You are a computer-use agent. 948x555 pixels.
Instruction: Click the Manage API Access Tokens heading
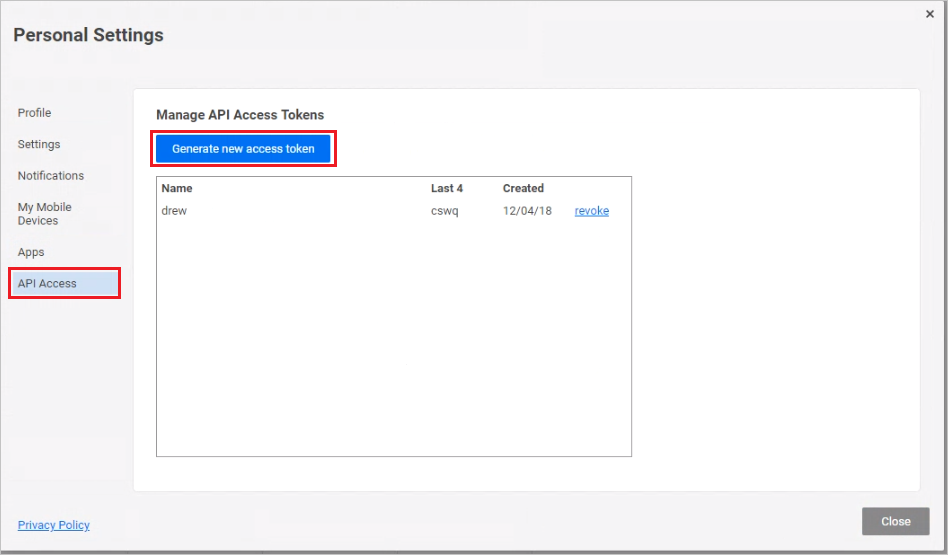coord(240,115)
